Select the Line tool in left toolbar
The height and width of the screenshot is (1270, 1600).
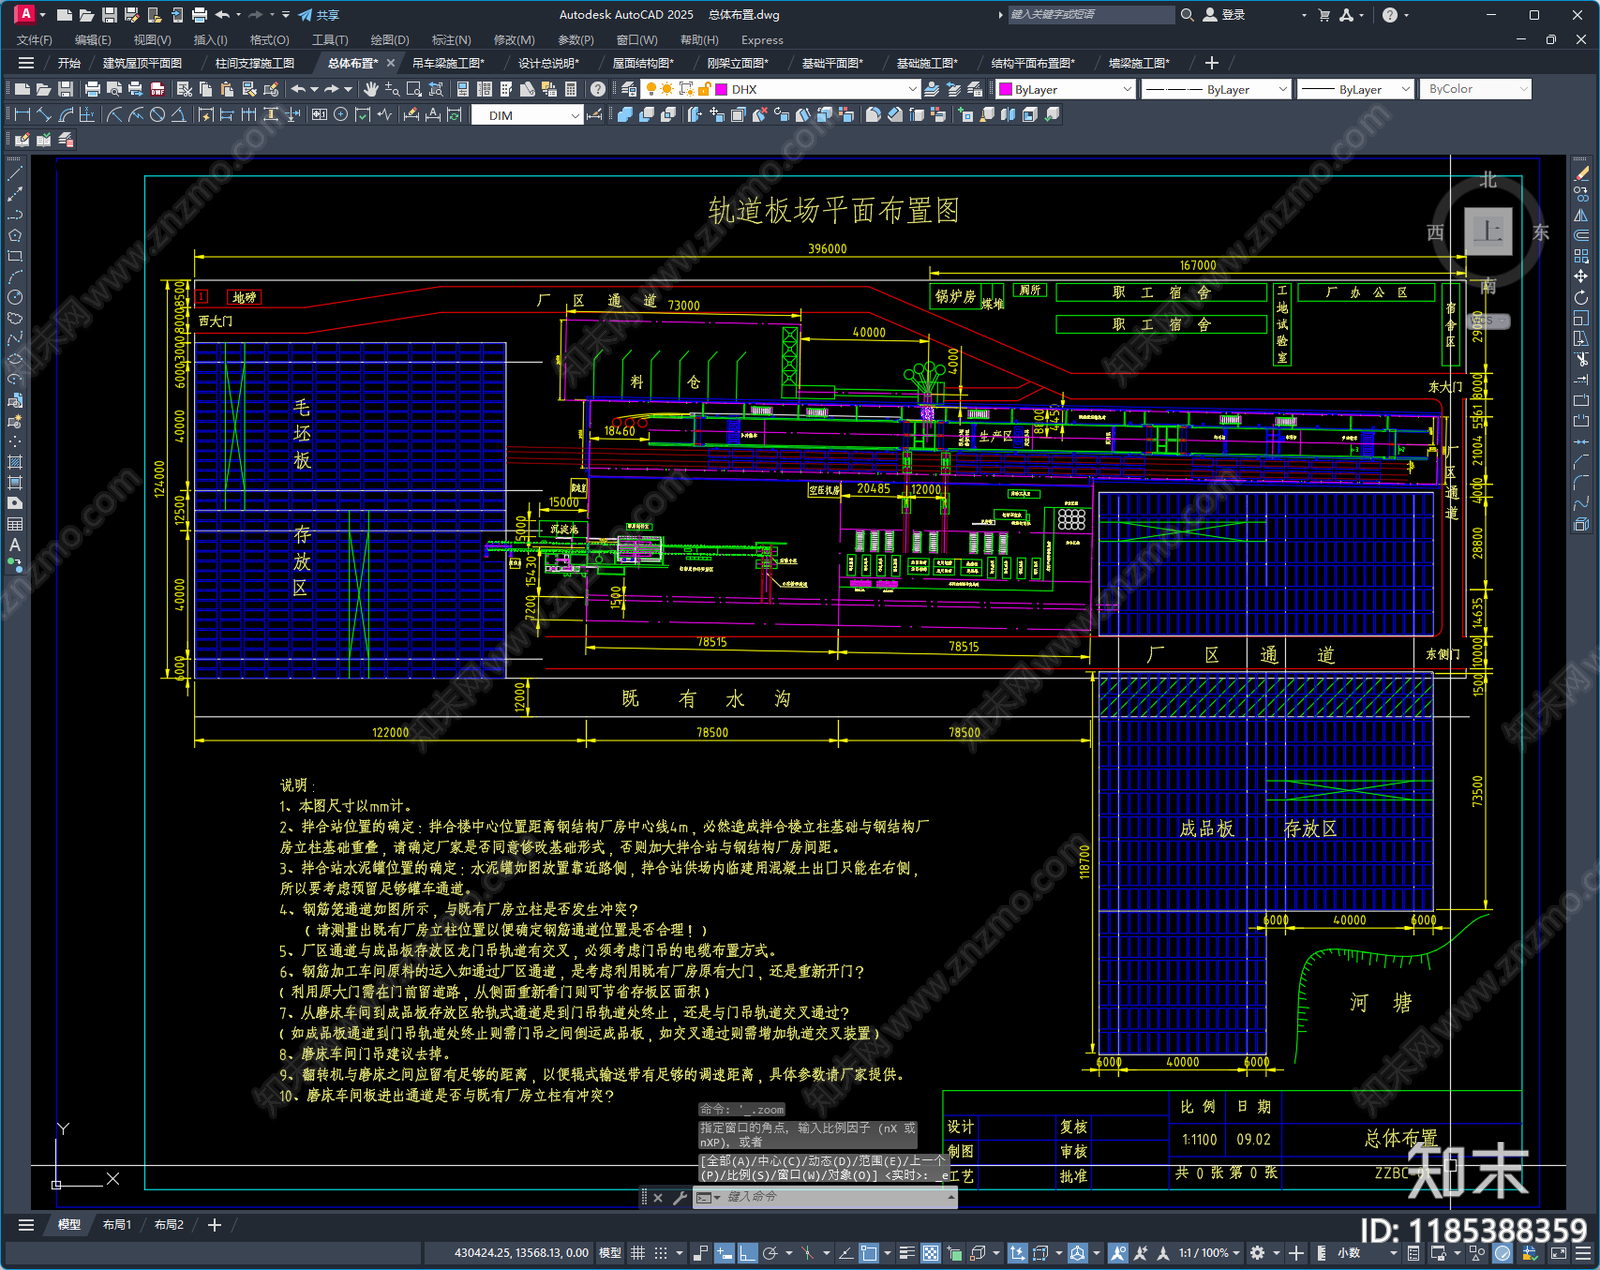click(15, 174)
